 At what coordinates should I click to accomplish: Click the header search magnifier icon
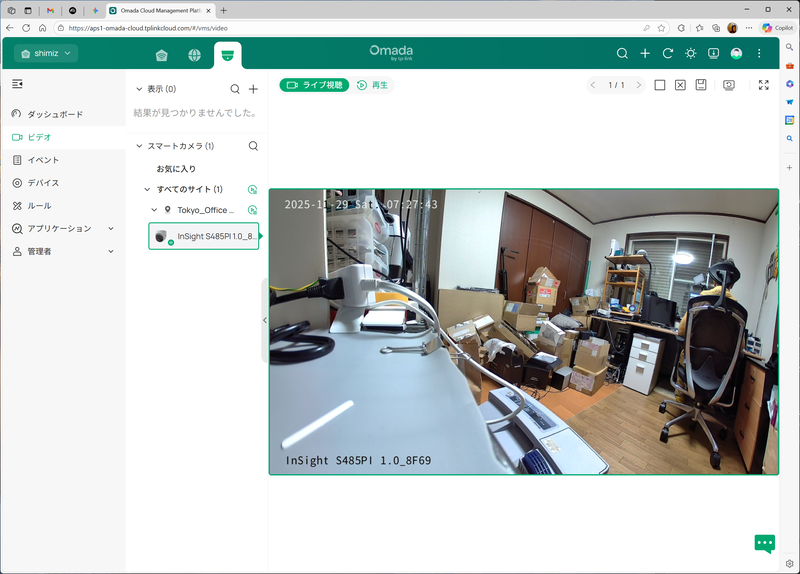tap(622, 53)
